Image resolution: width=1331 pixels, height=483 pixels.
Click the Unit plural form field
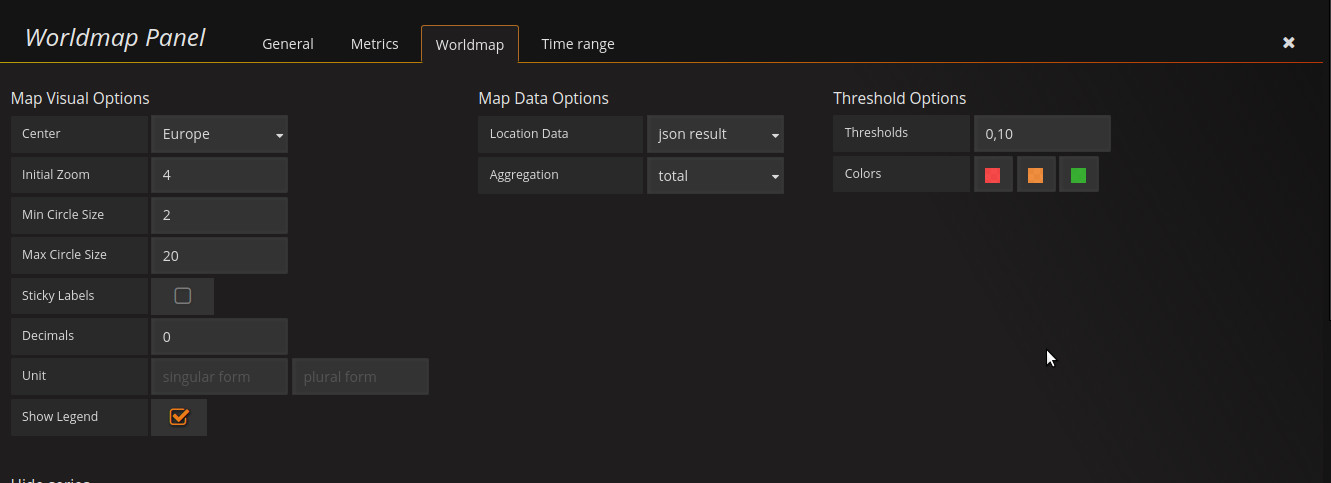click(360, 376)
